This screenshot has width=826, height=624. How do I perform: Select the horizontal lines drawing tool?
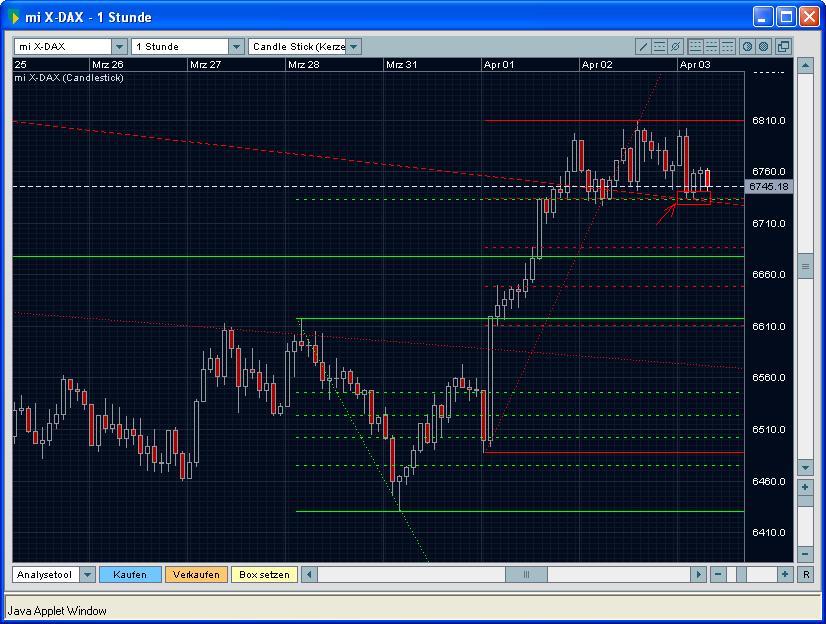tap(659, 46)
